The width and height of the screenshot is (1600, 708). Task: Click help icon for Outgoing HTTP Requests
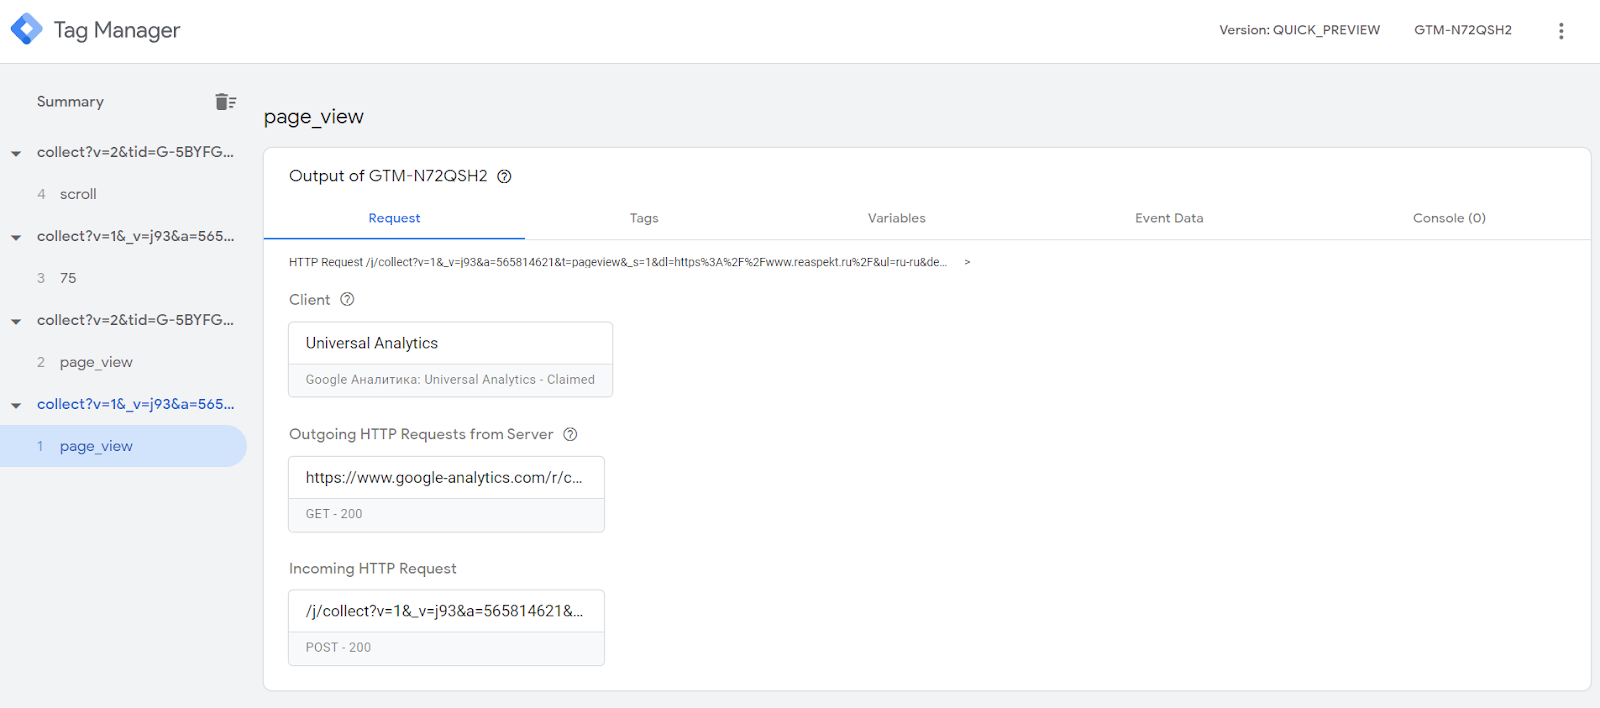pos(570,435)
